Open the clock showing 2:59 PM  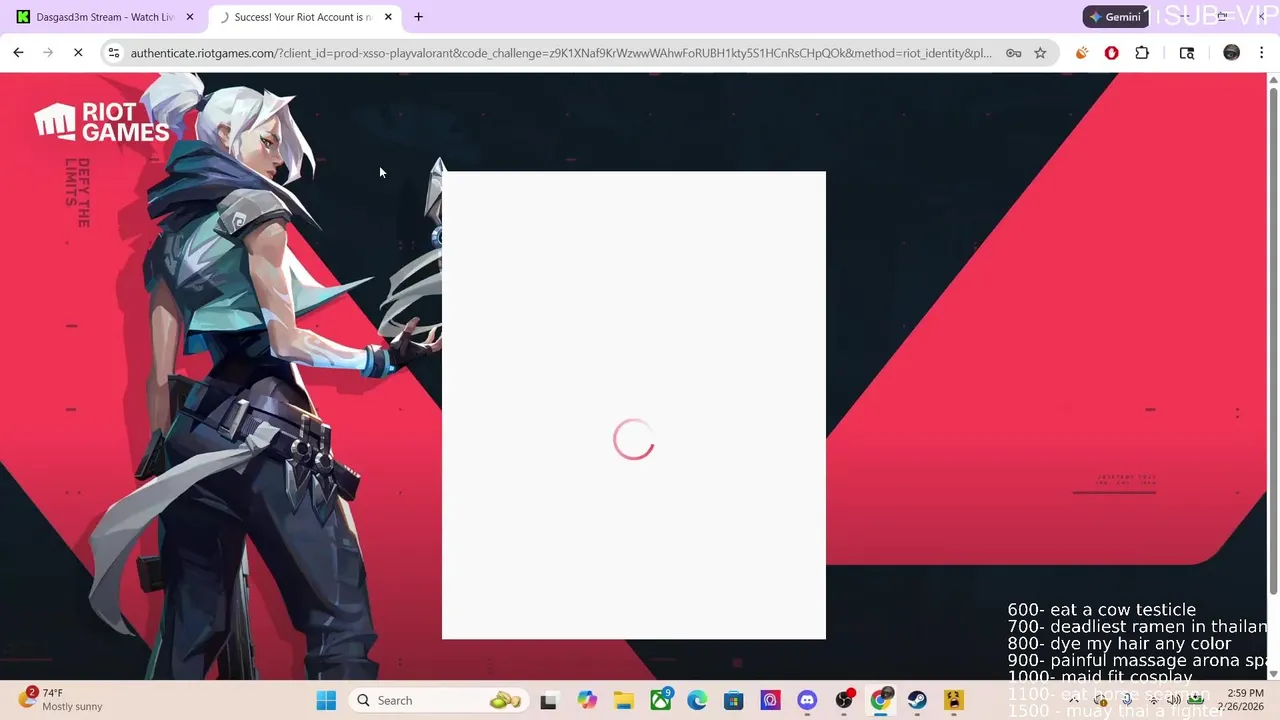[1240, 700]
